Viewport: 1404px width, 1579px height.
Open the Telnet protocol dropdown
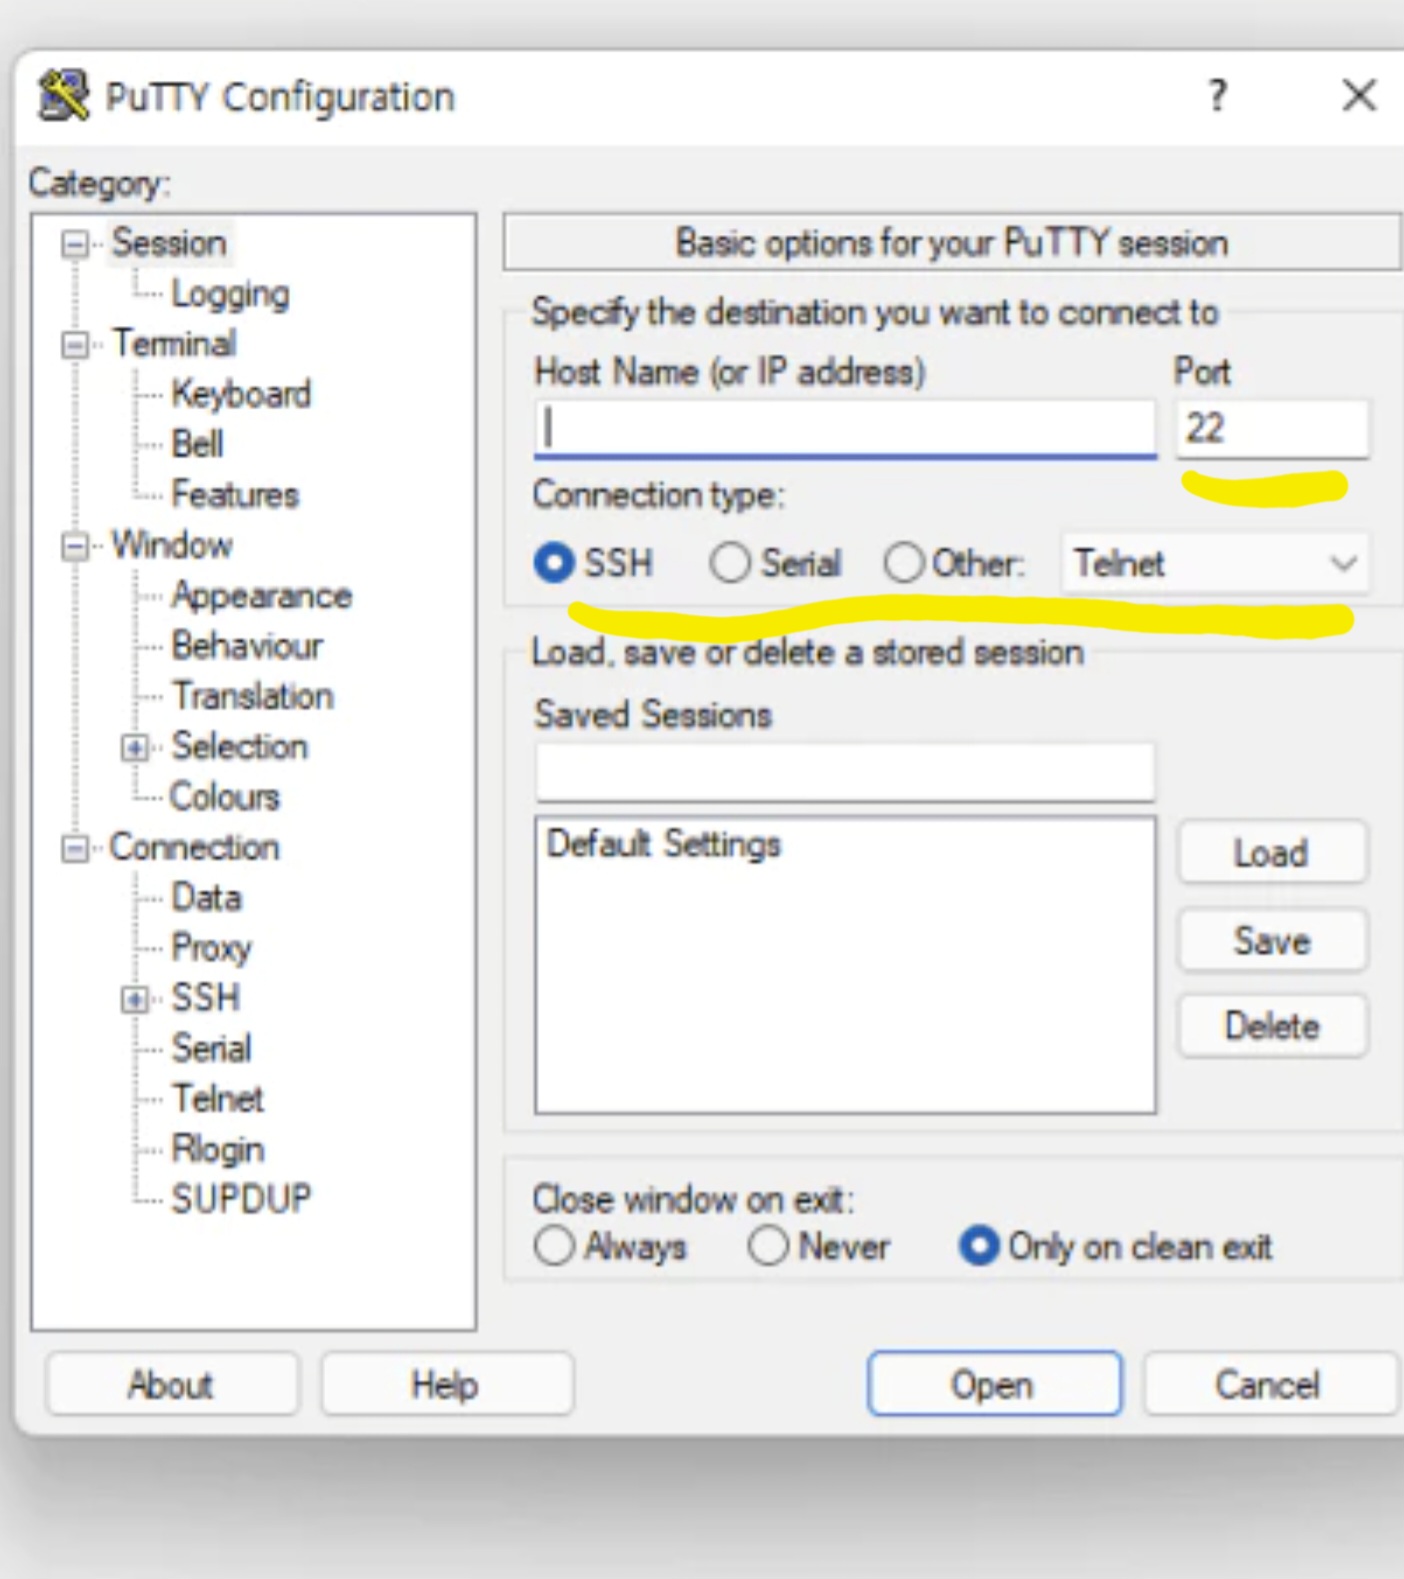click(x=1215, y=564)
